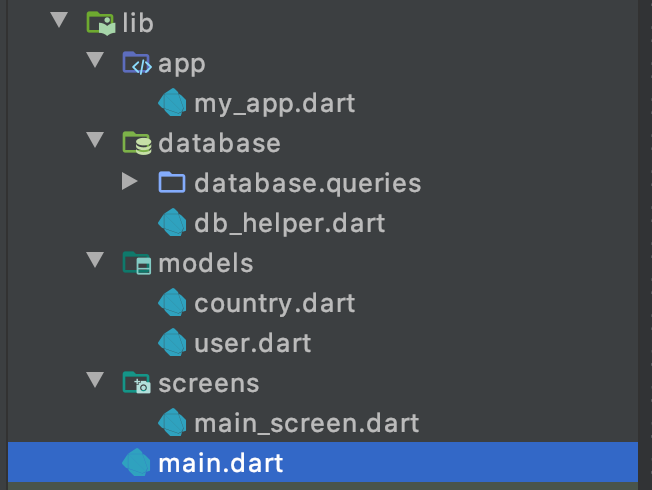Open main_screen.dart file
This screenshot has height=490, width=652.
pyautogui.click(x=306, y=423)
